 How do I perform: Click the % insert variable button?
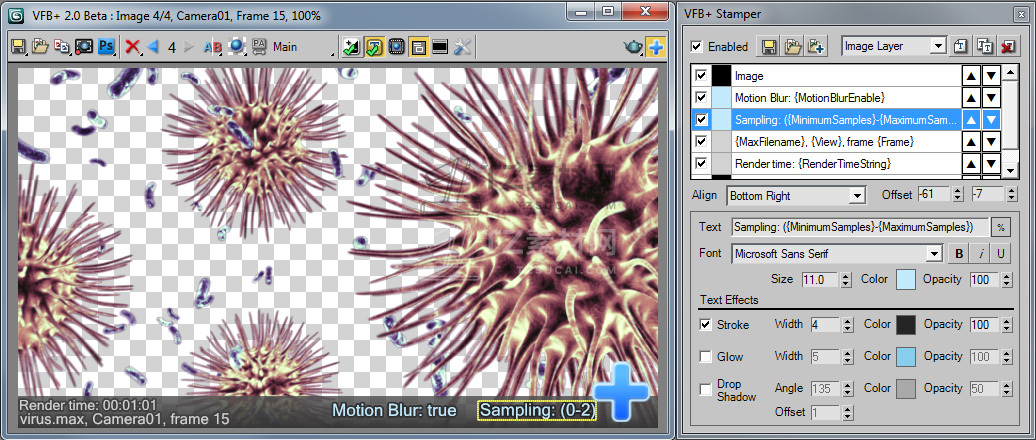click(x=999, y=228)
